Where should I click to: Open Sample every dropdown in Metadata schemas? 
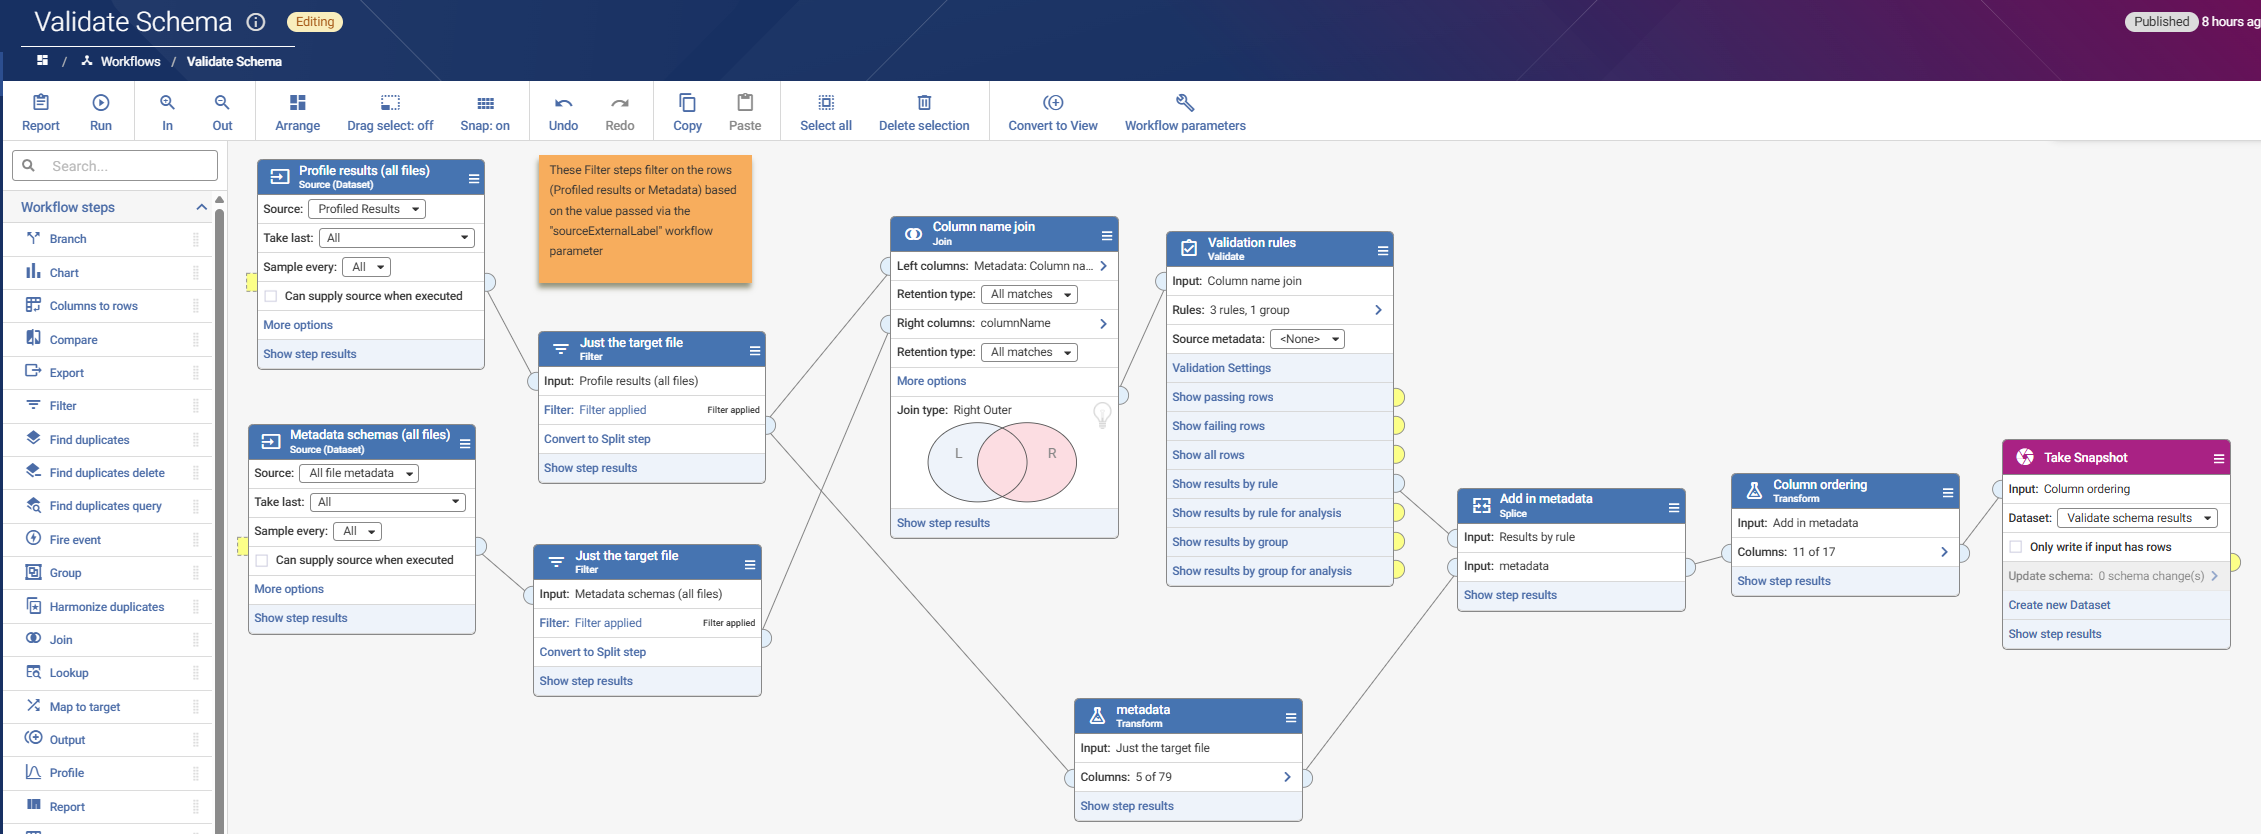(358, 531)
